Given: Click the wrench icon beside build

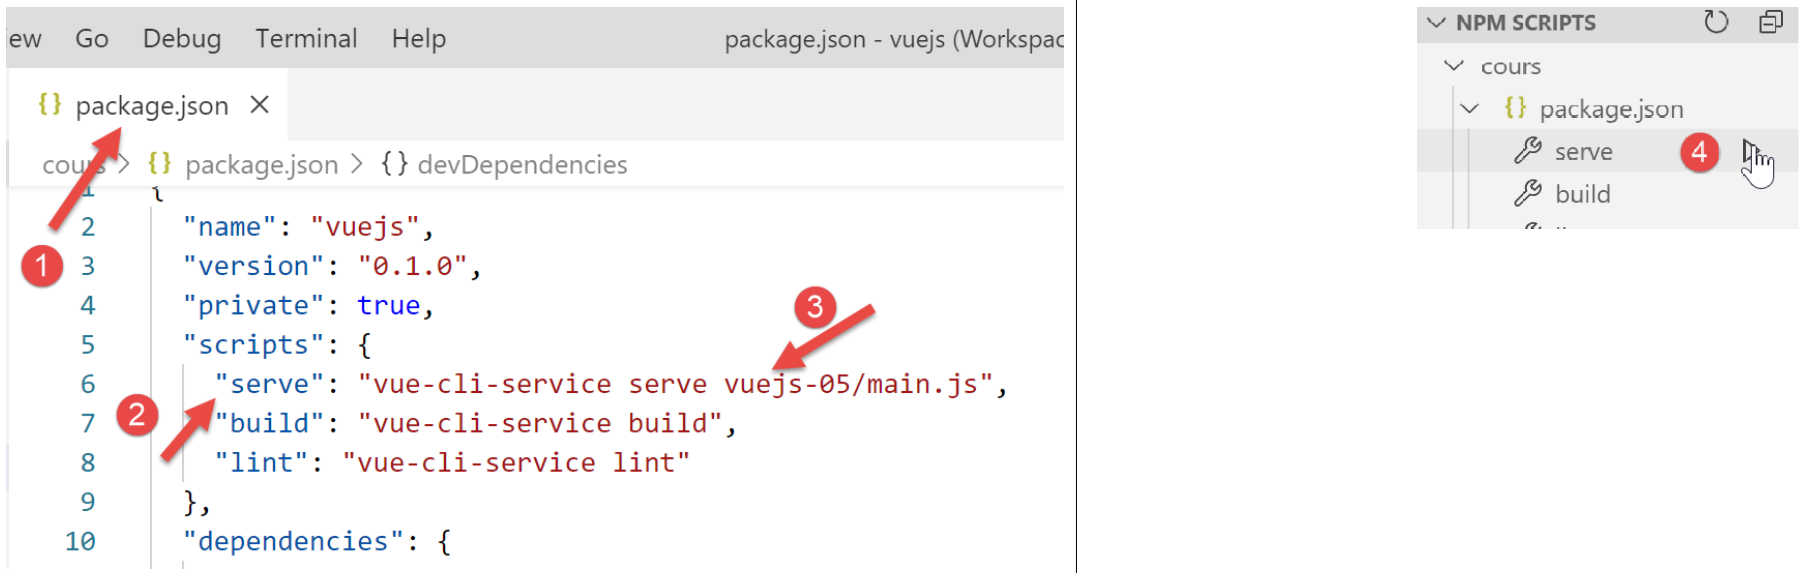Looking at the screenshot, I should pyautogui.click(x=1527, y=193).
